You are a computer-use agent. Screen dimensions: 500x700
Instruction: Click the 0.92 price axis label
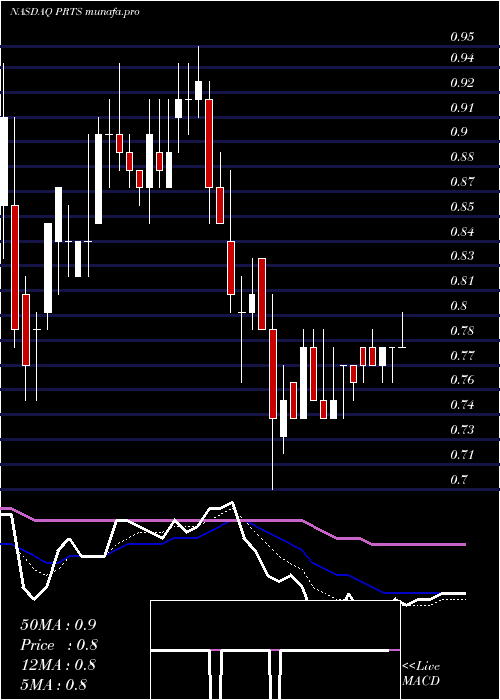(x=462, y=83)
